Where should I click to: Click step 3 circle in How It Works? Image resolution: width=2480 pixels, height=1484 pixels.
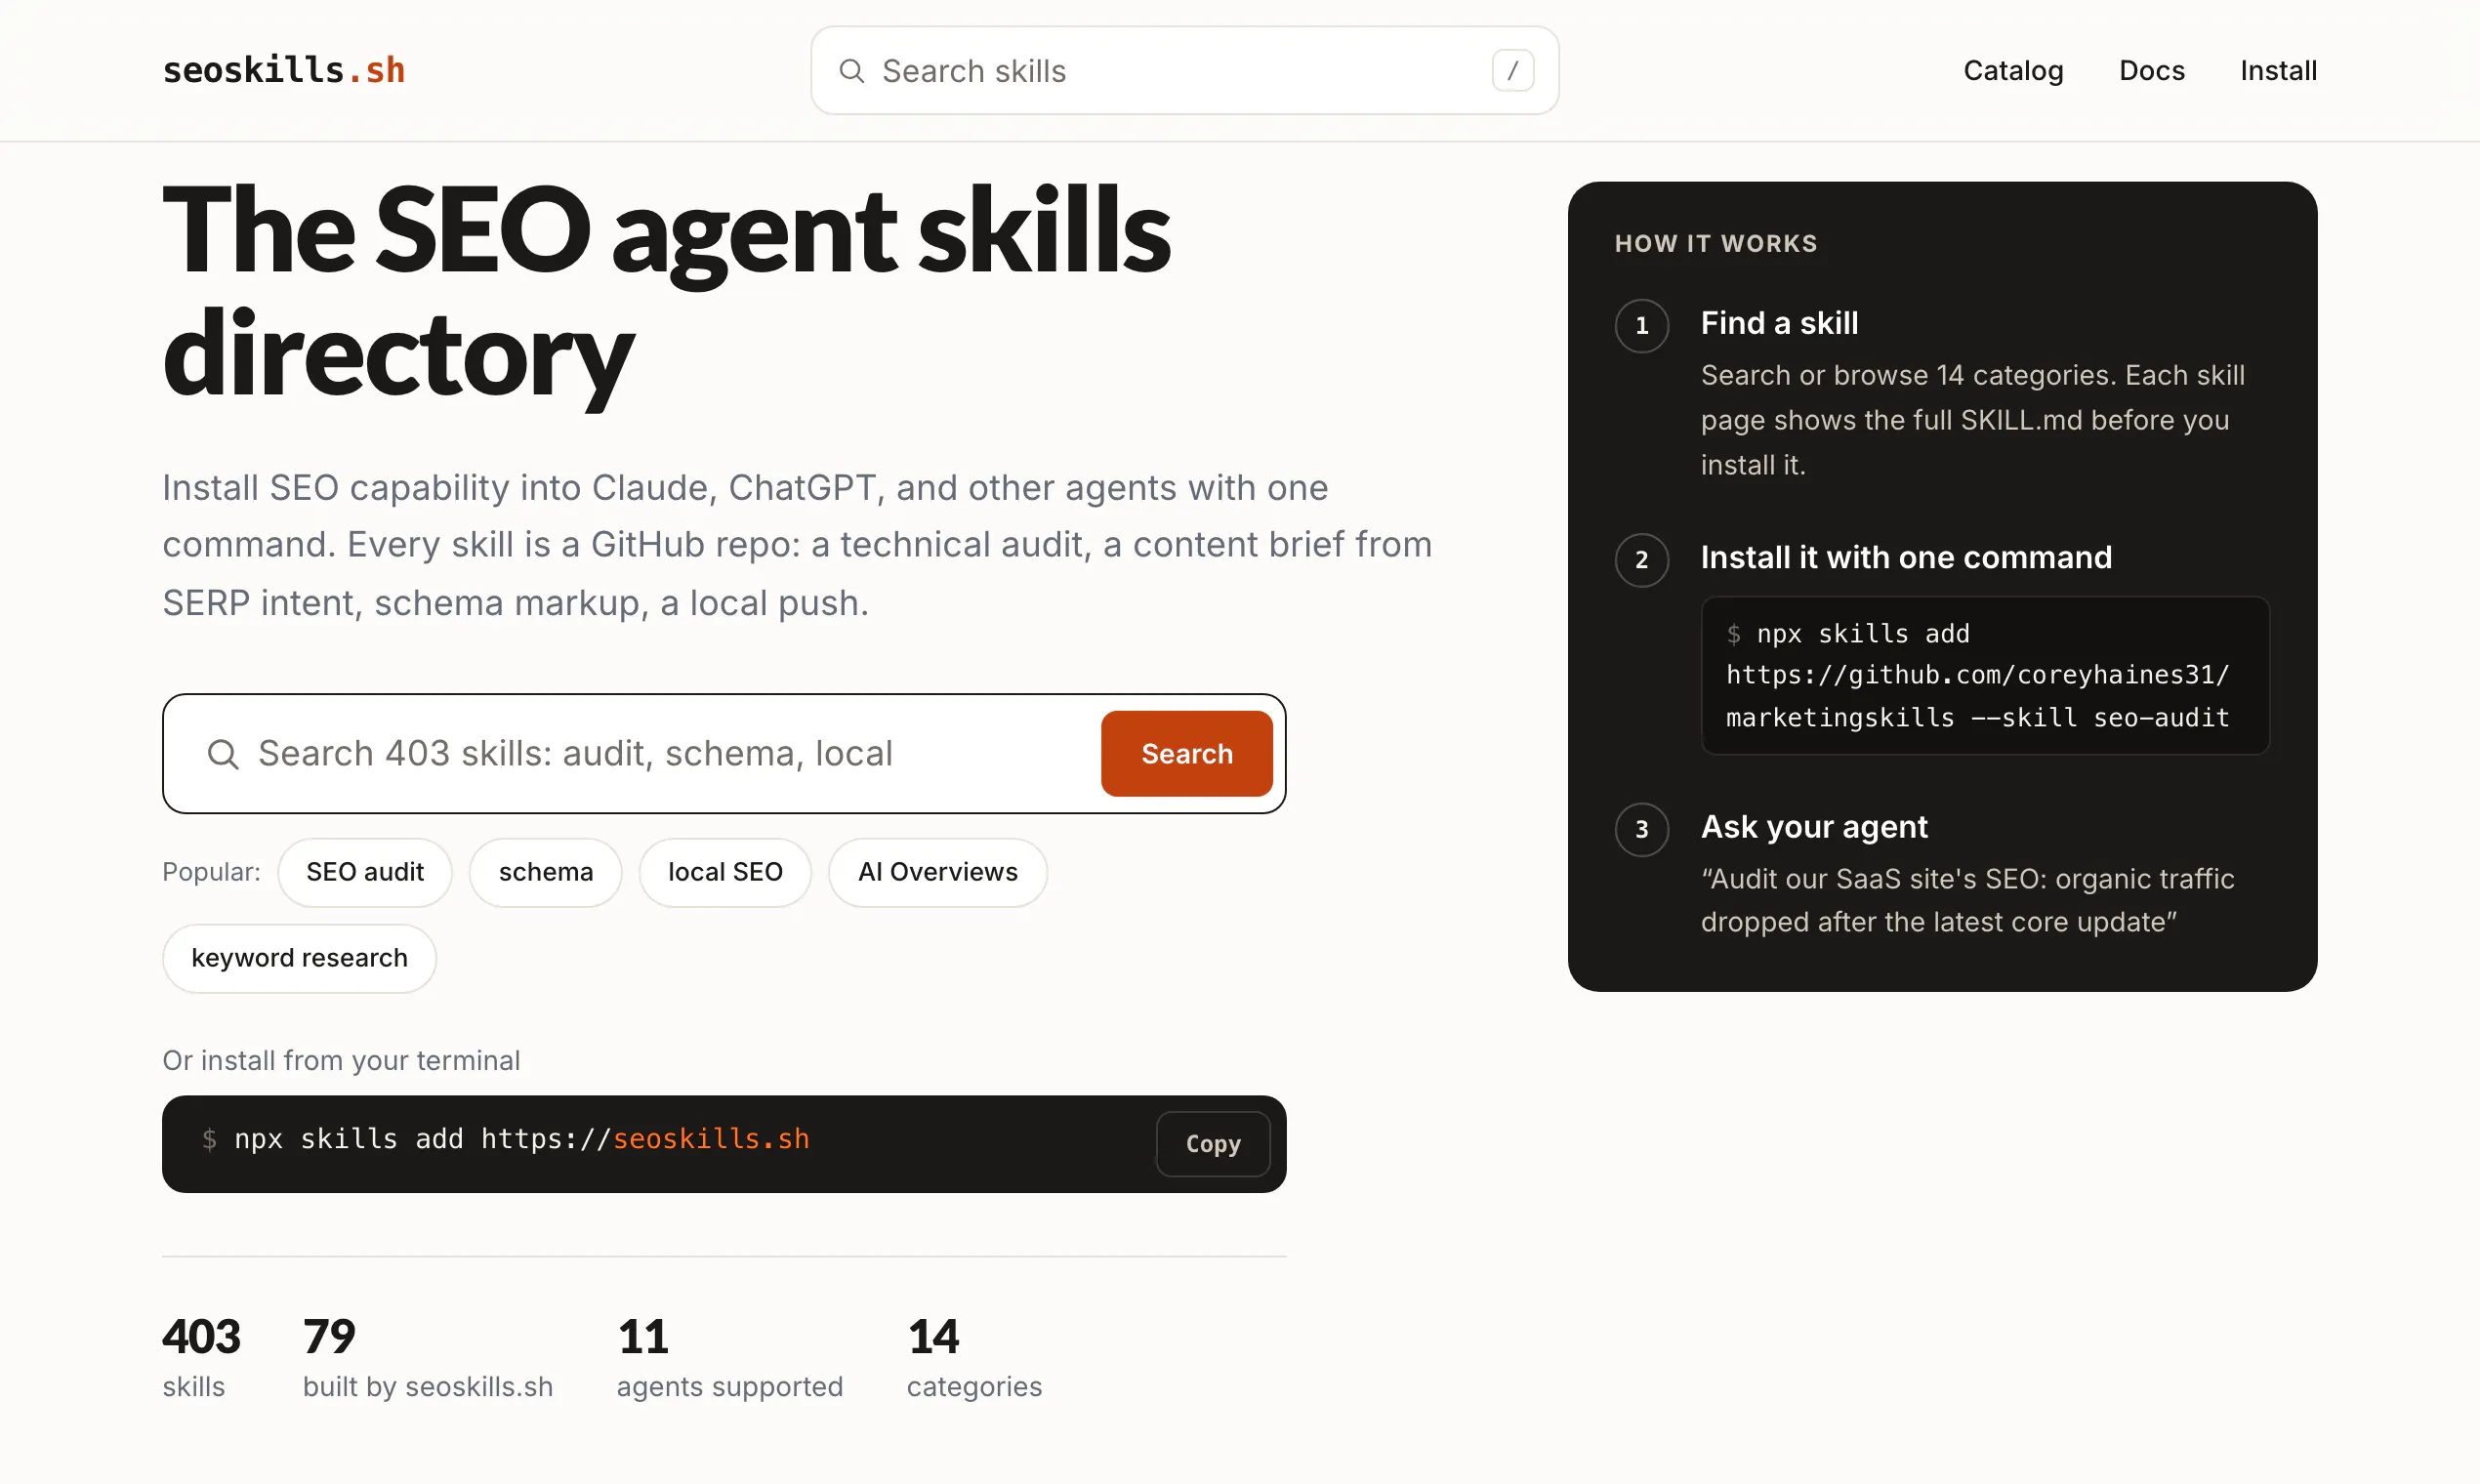1641,829
